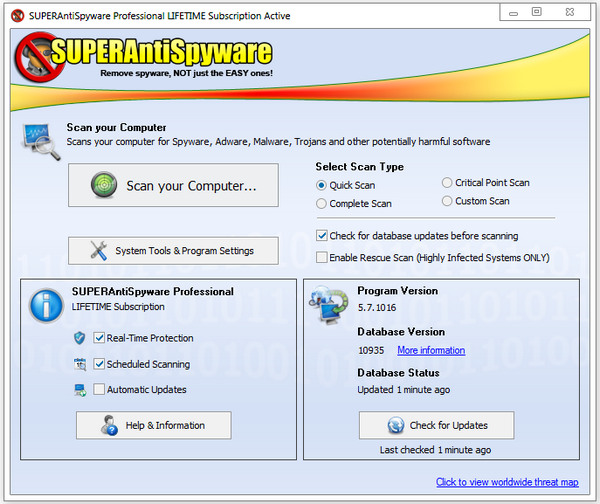This screenshot has width=600, height=504.
Task: Click the database version number 10935
Action: pyautogui.click(x=371, y=350)
